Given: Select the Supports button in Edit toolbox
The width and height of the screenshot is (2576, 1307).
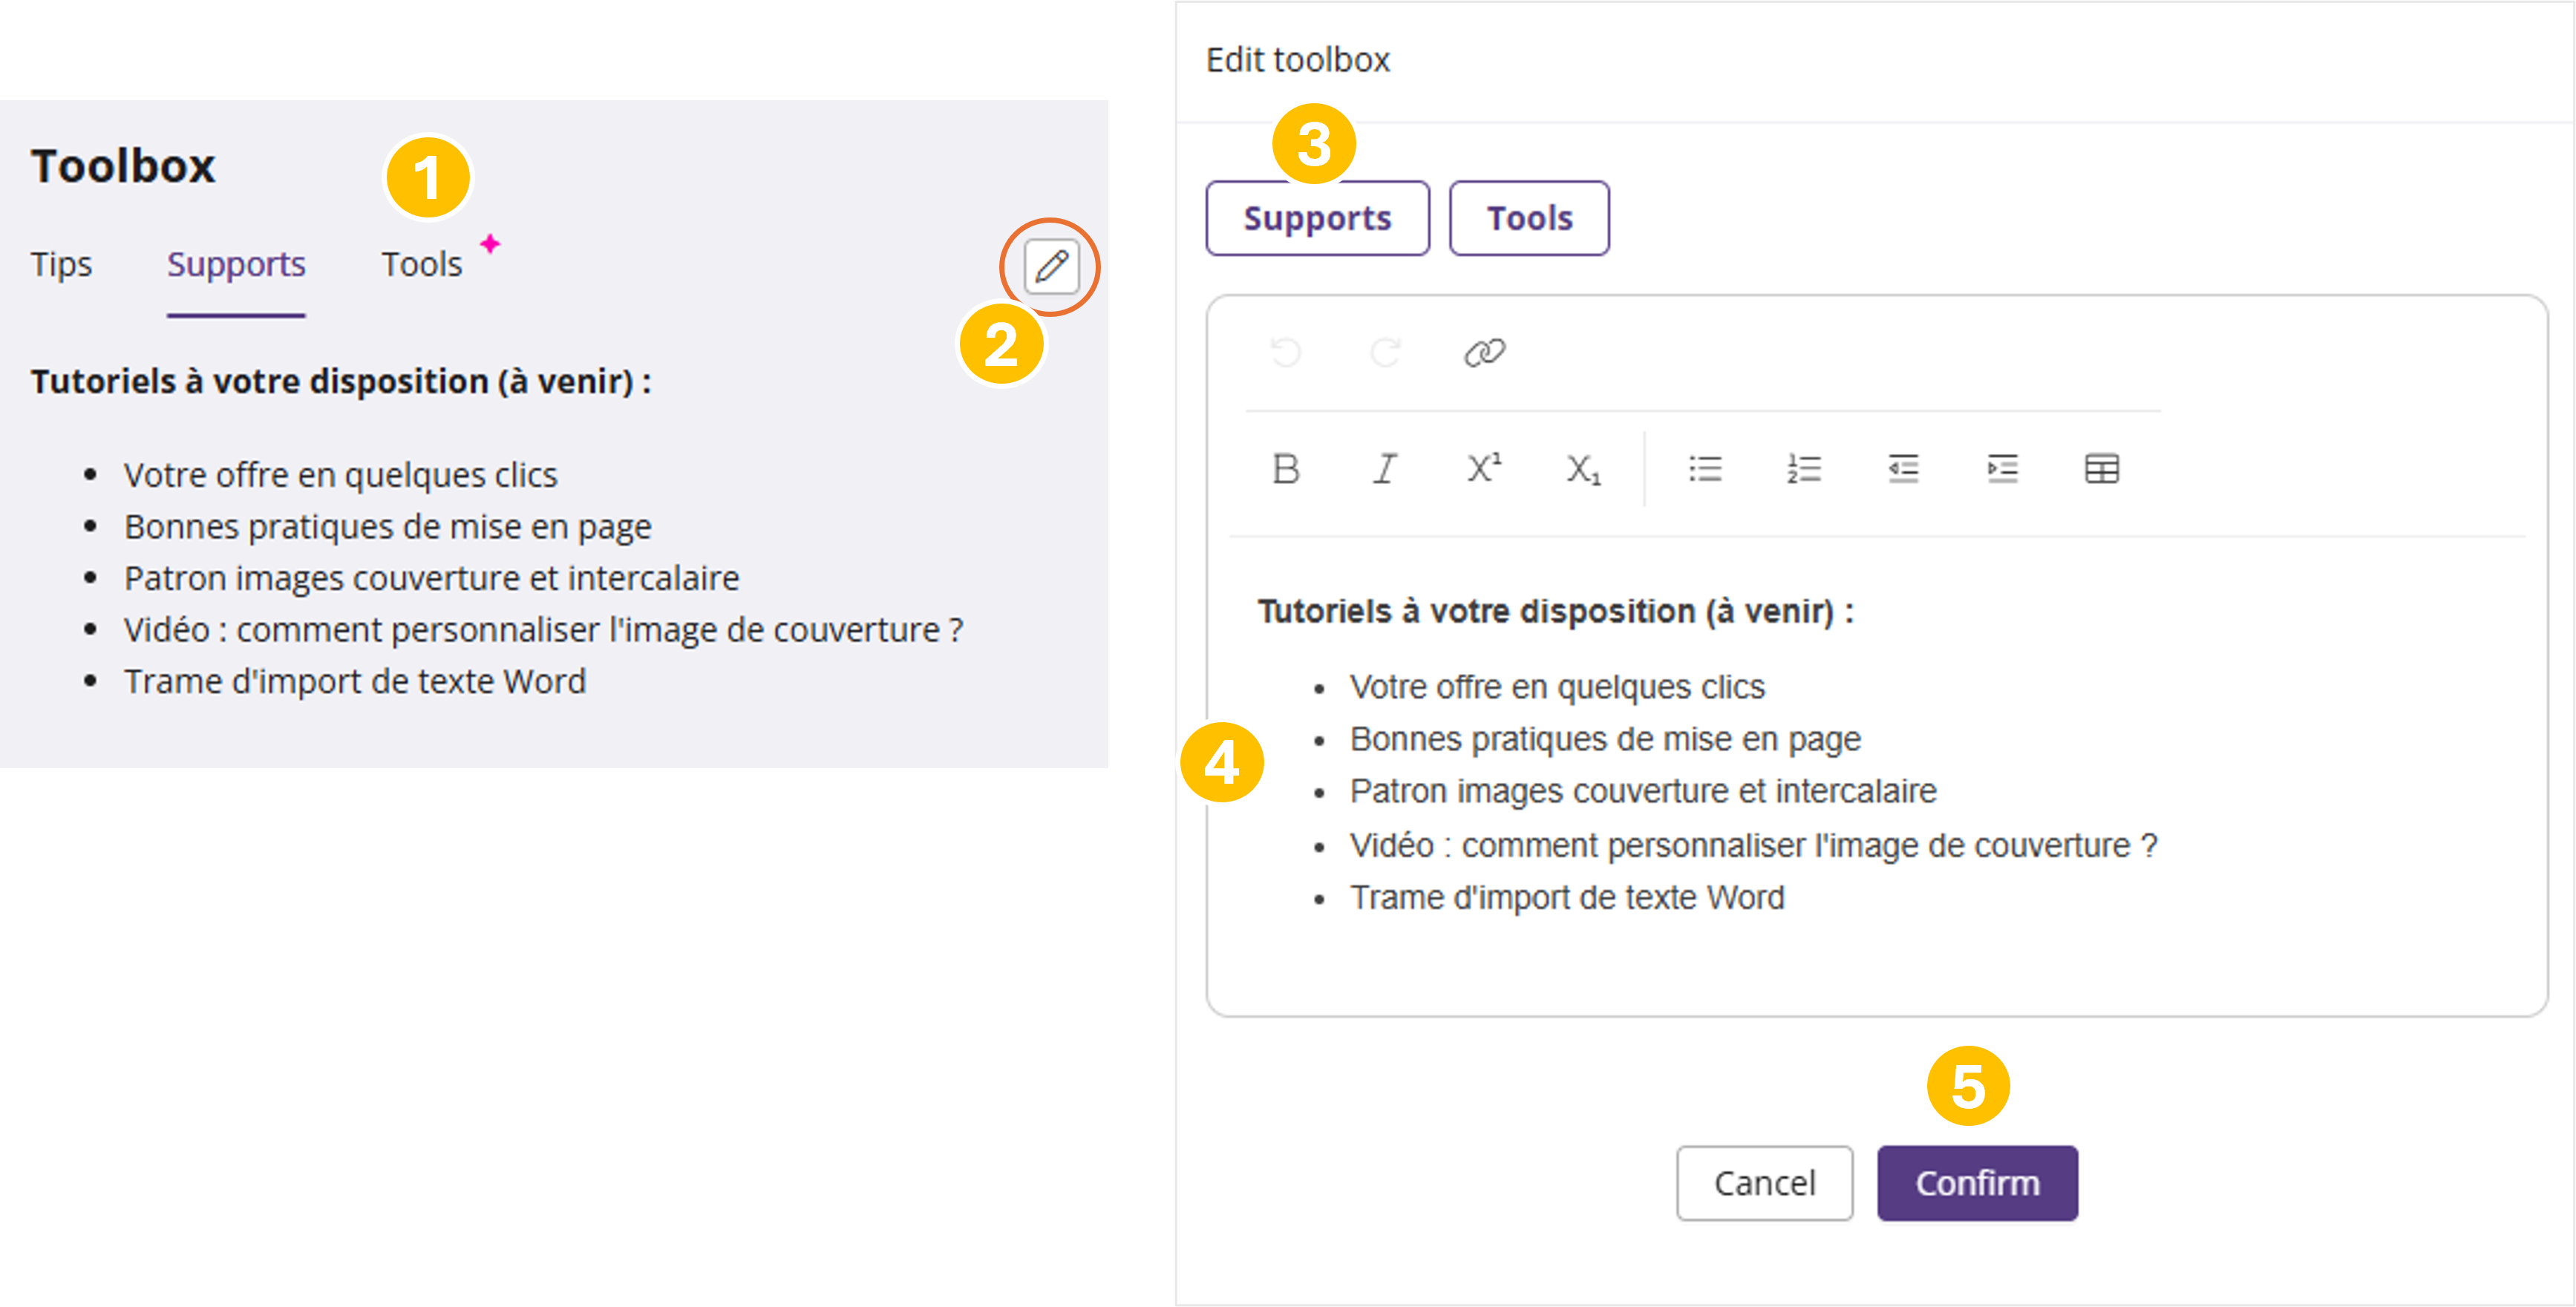Looking at the screenshot, I should pyautogui.click(x=1317, y=218).
